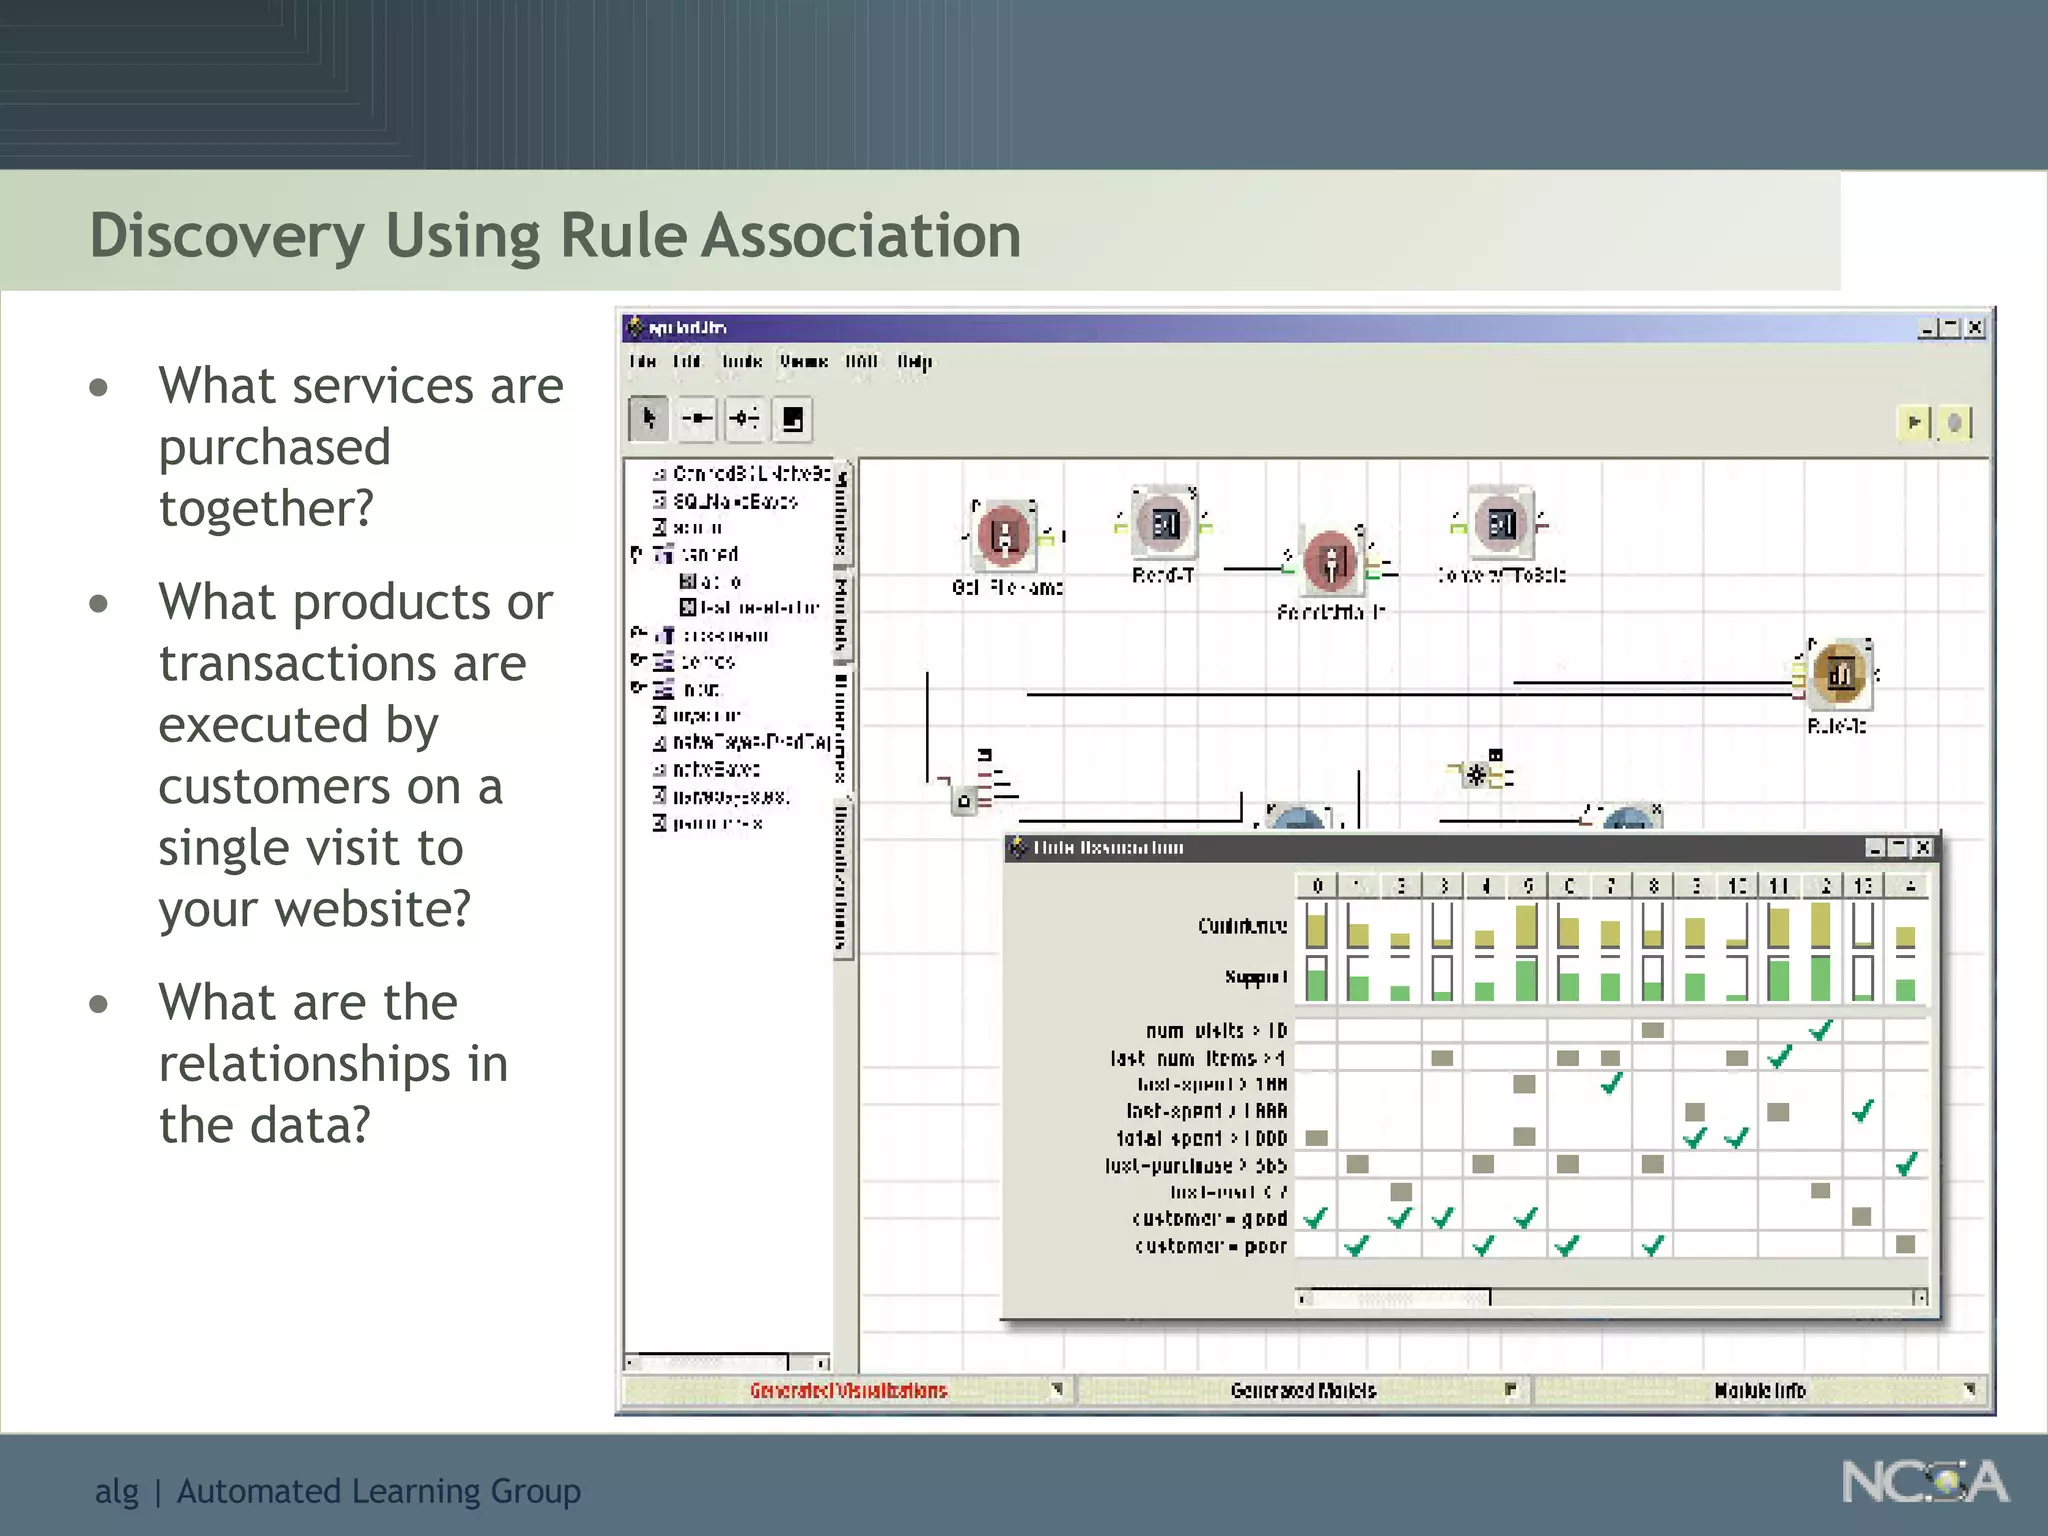Open the Help menu

click(914, 362)
